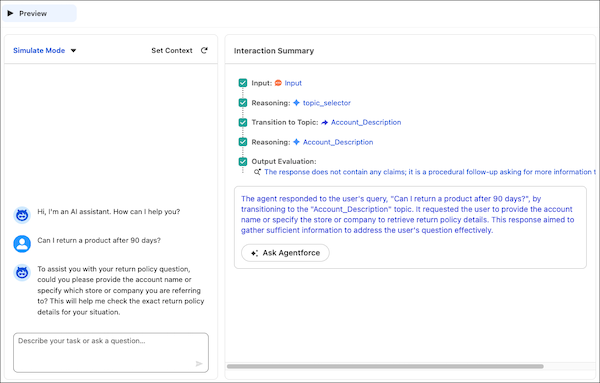The width and height of the screenshot is (600, 383).
Task: Open the Input link
Action: point(293,83)
